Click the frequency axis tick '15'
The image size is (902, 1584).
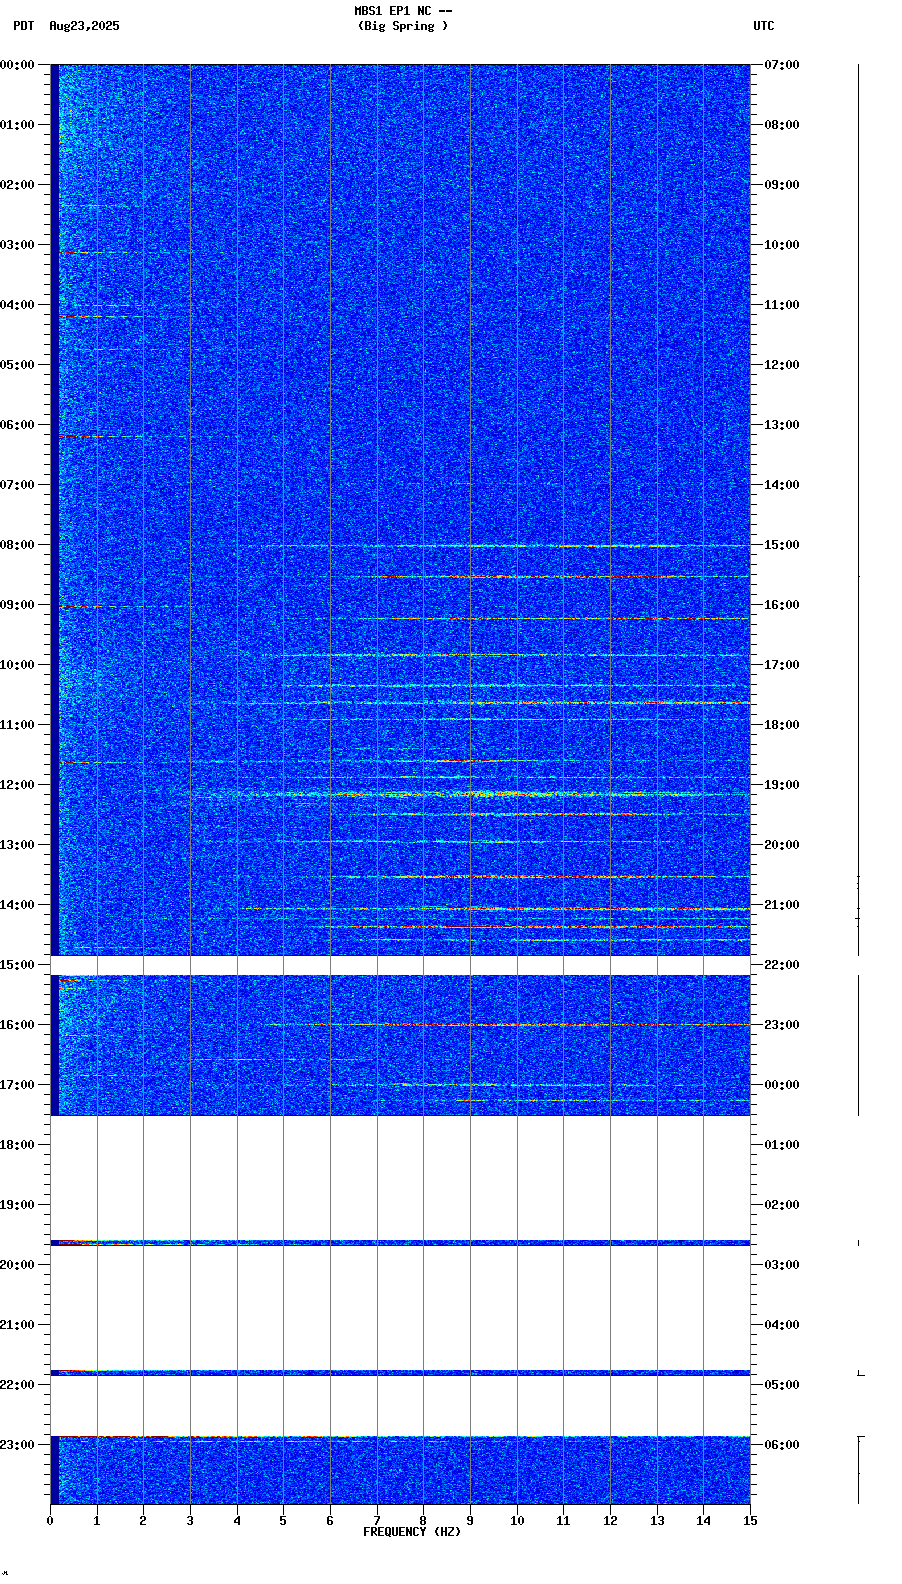750,1521
